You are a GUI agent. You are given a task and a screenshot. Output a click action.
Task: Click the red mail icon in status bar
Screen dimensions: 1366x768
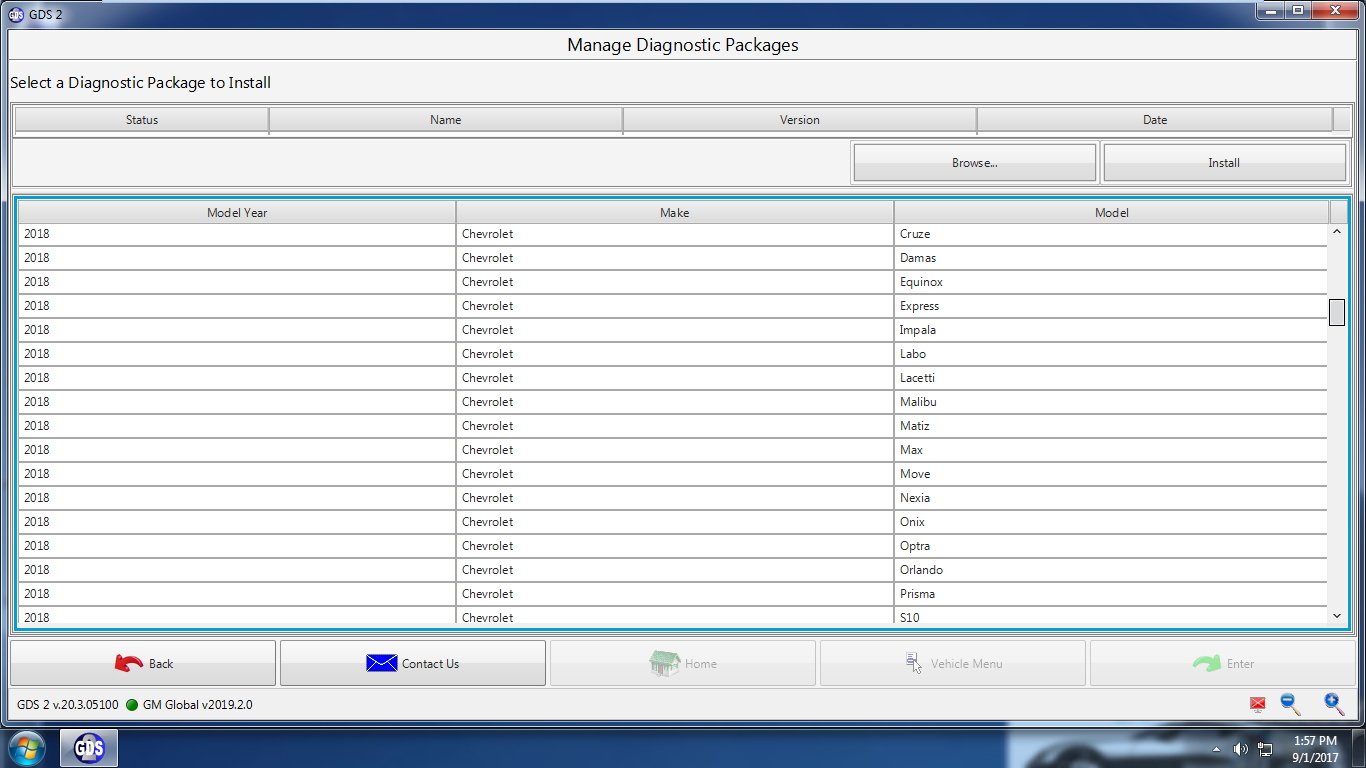click(1258, 705)
